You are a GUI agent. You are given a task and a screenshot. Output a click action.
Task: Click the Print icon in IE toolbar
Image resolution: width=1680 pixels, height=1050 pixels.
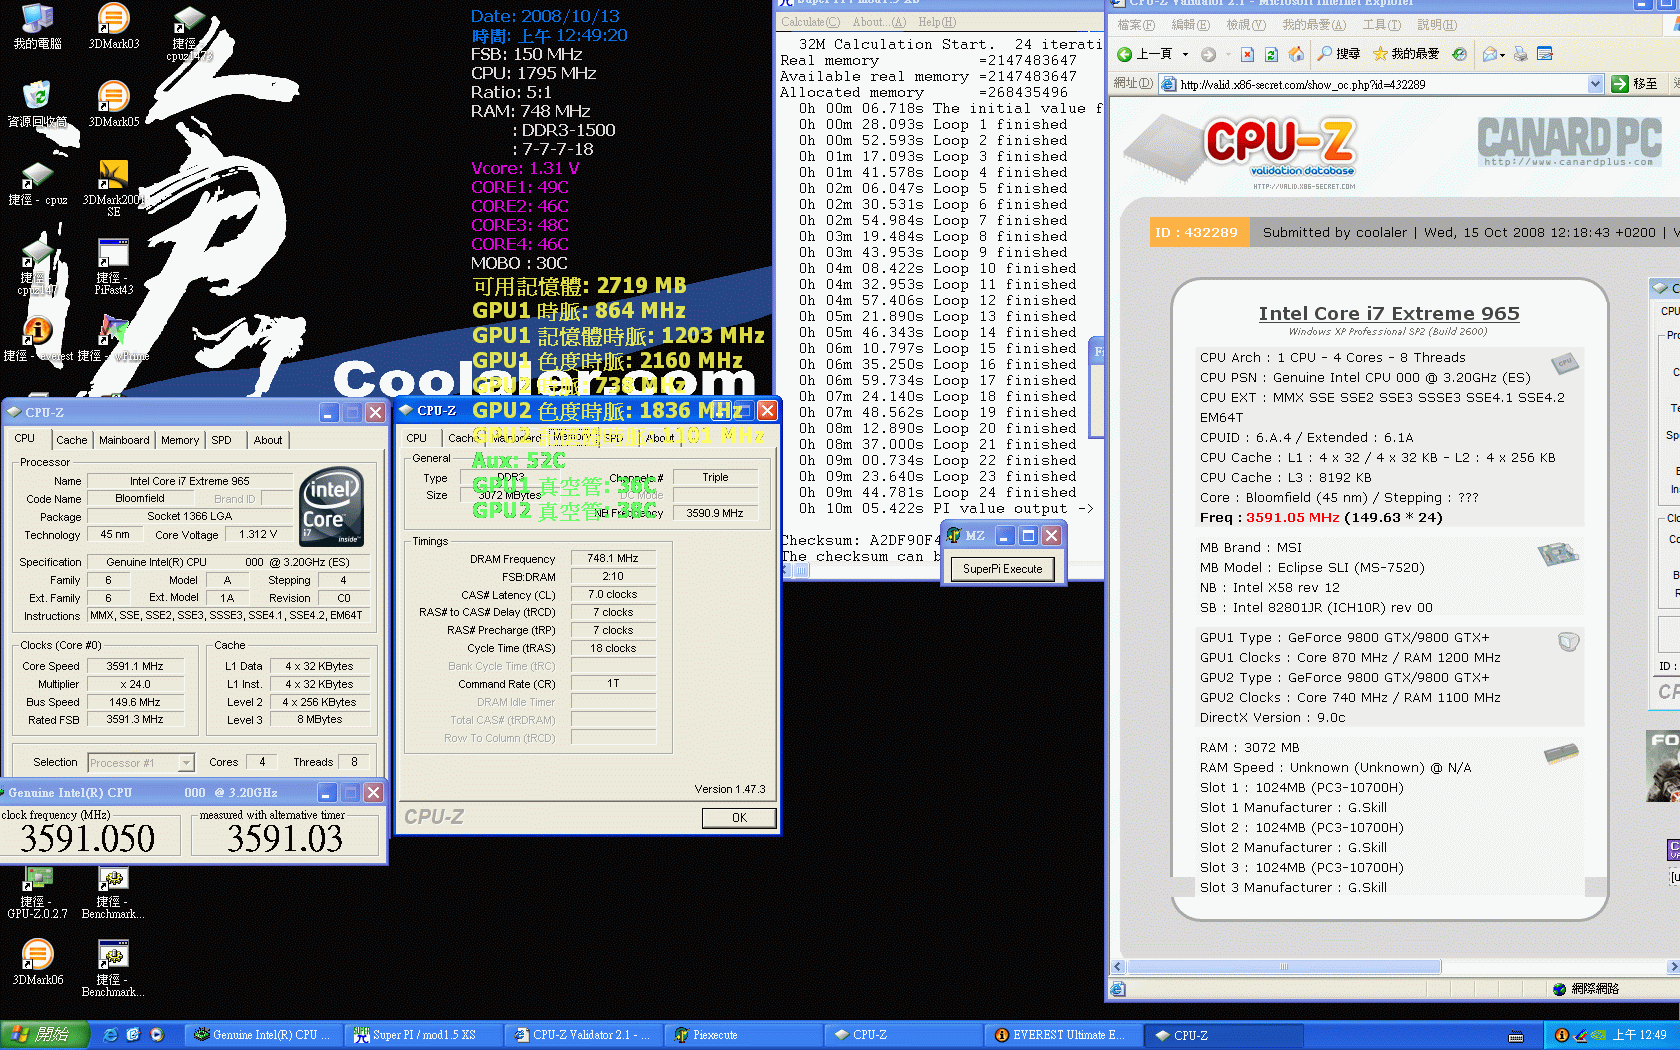1520,54
